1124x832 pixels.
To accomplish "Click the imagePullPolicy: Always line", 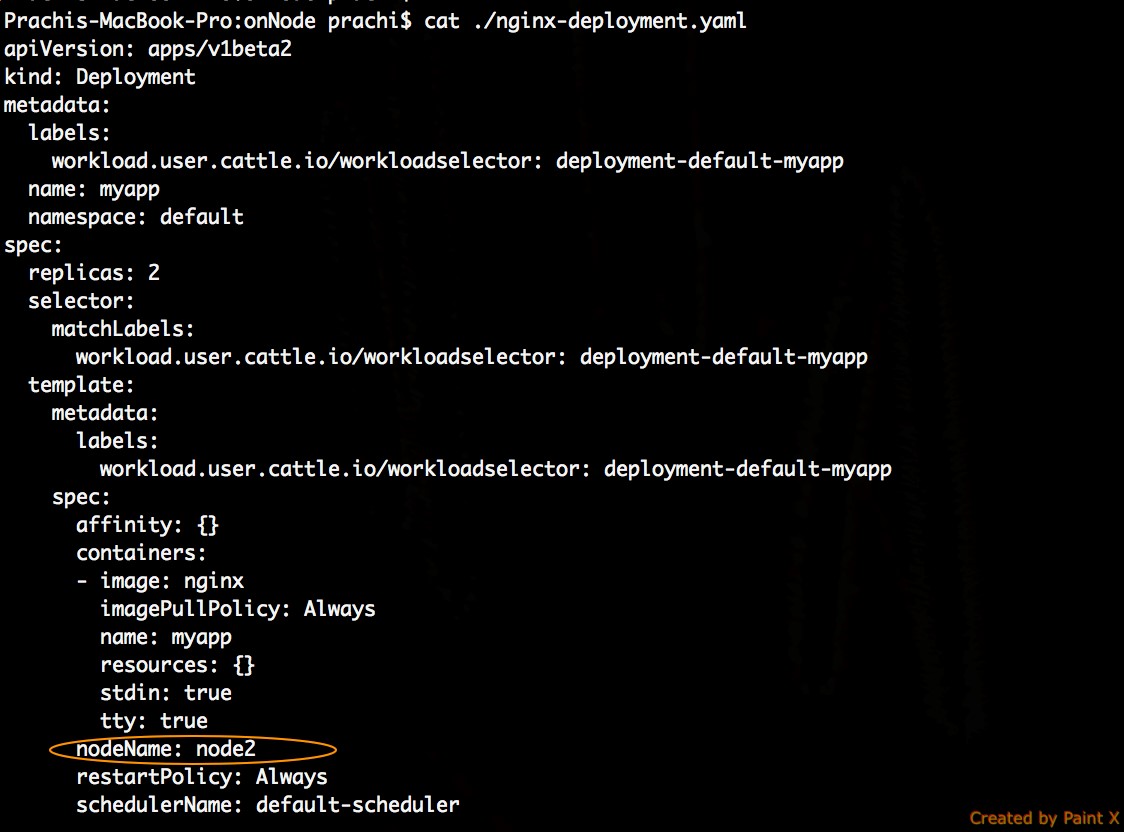I will (238, 609).
